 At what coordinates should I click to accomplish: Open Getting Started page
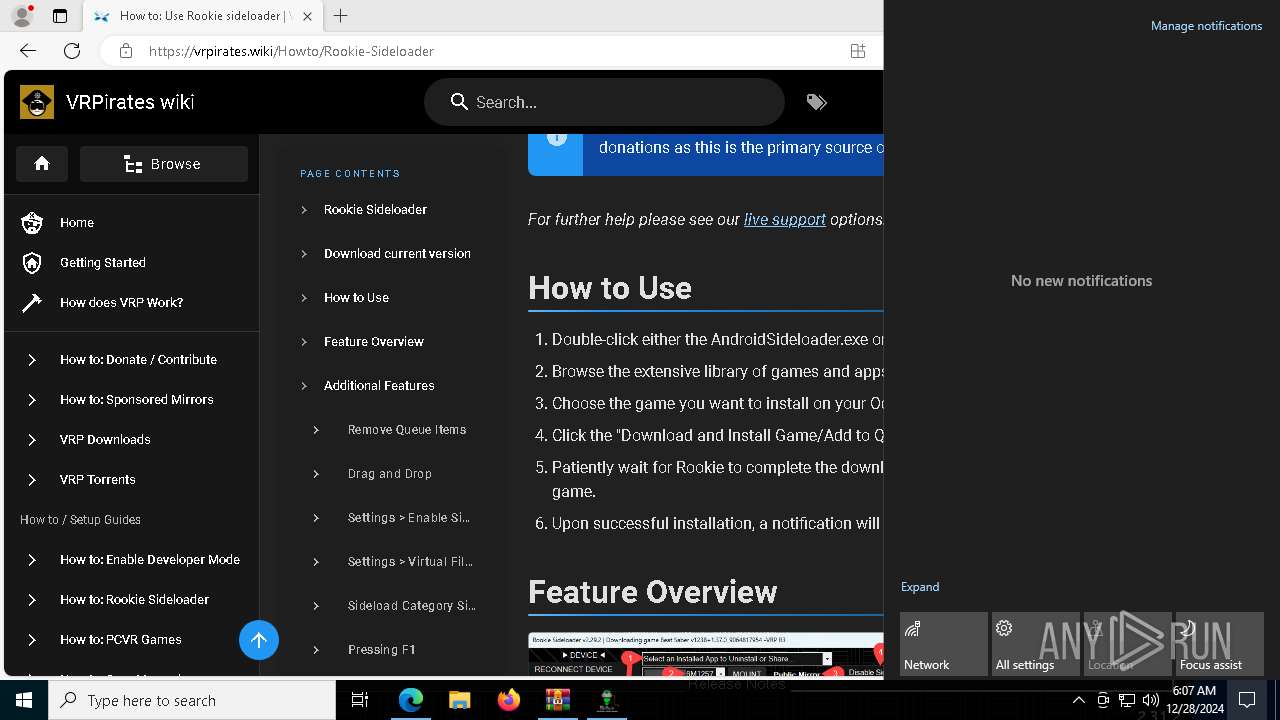pyautogui.click(x=103, y=262)
